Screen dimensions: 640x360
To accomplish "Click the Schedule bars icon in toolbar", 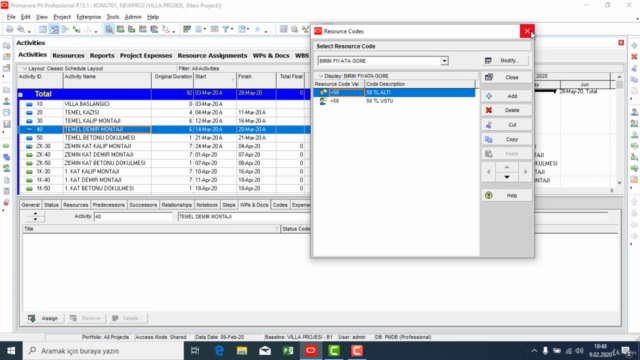I will click(187, 29).
